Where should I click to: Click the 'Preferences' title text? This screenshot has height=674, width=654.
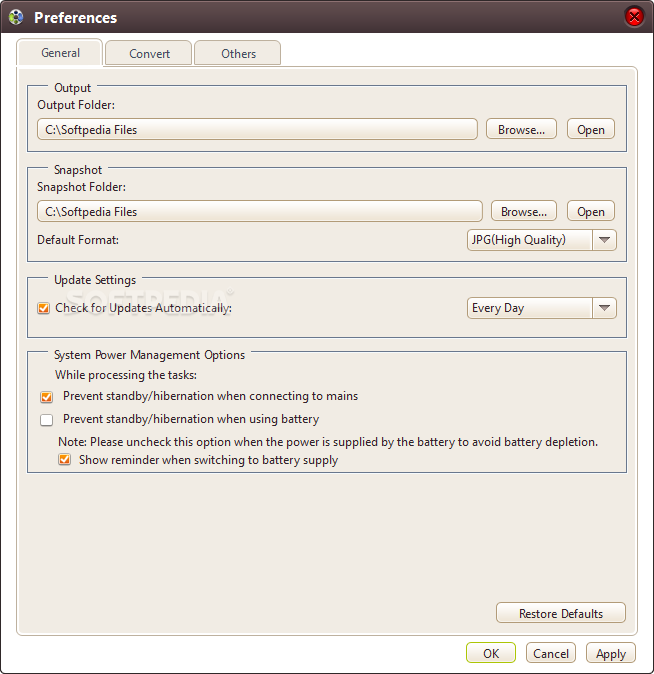pos(76,18)
